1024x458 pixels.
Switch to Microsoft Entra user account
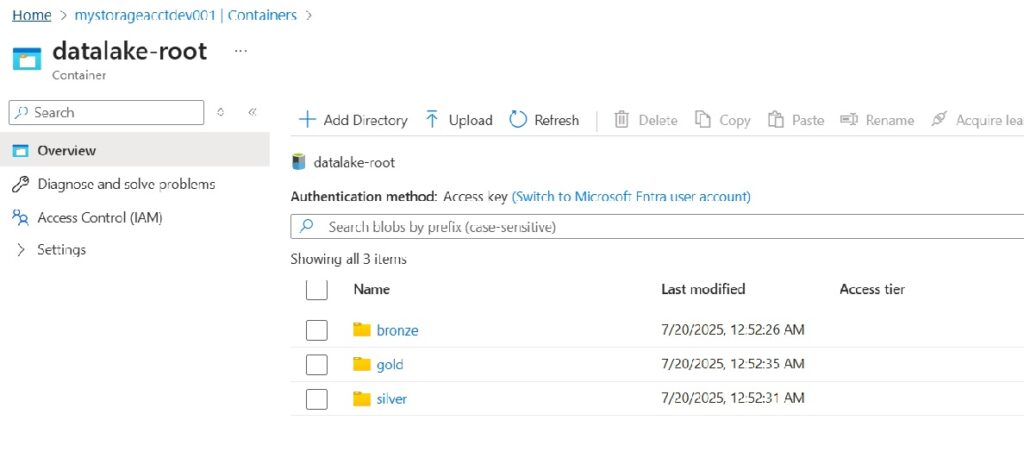(631, 196)
